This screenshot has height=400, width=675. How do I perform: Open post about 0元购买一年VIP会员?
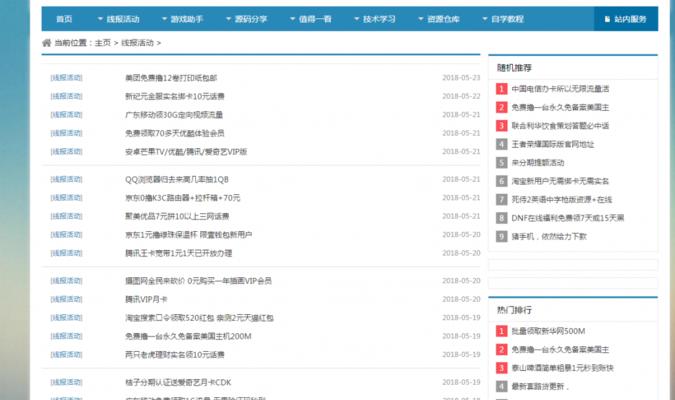(198, 281)
